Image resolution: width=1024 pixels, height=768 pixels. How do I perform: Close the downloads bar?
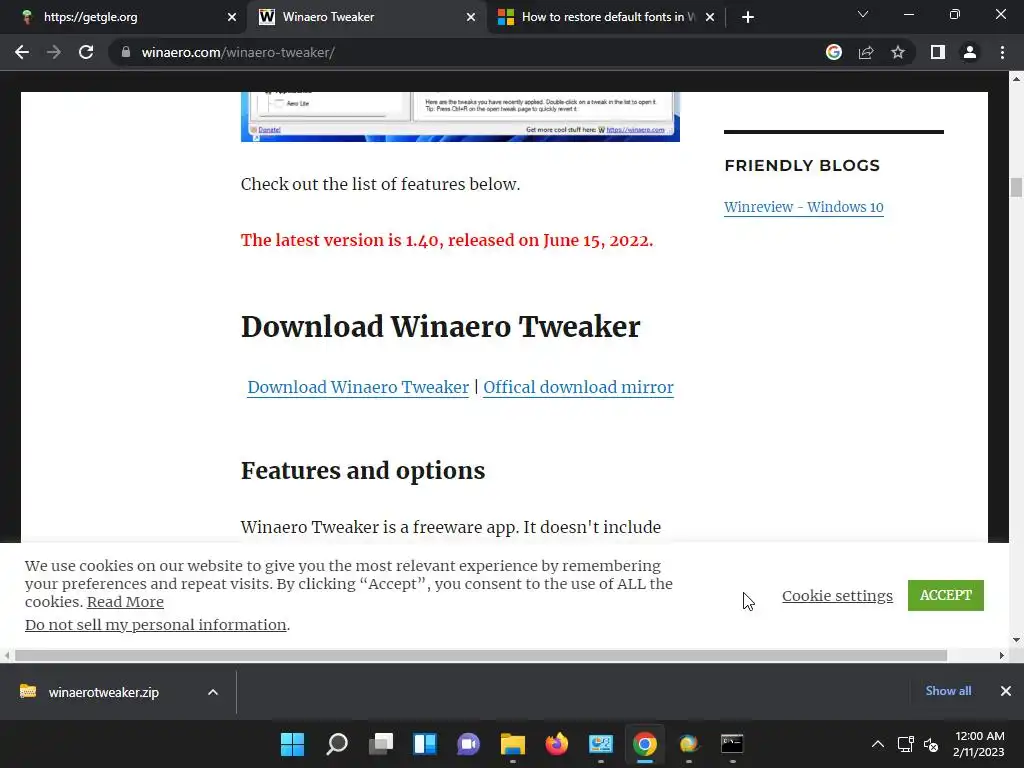coord(1006,691)
